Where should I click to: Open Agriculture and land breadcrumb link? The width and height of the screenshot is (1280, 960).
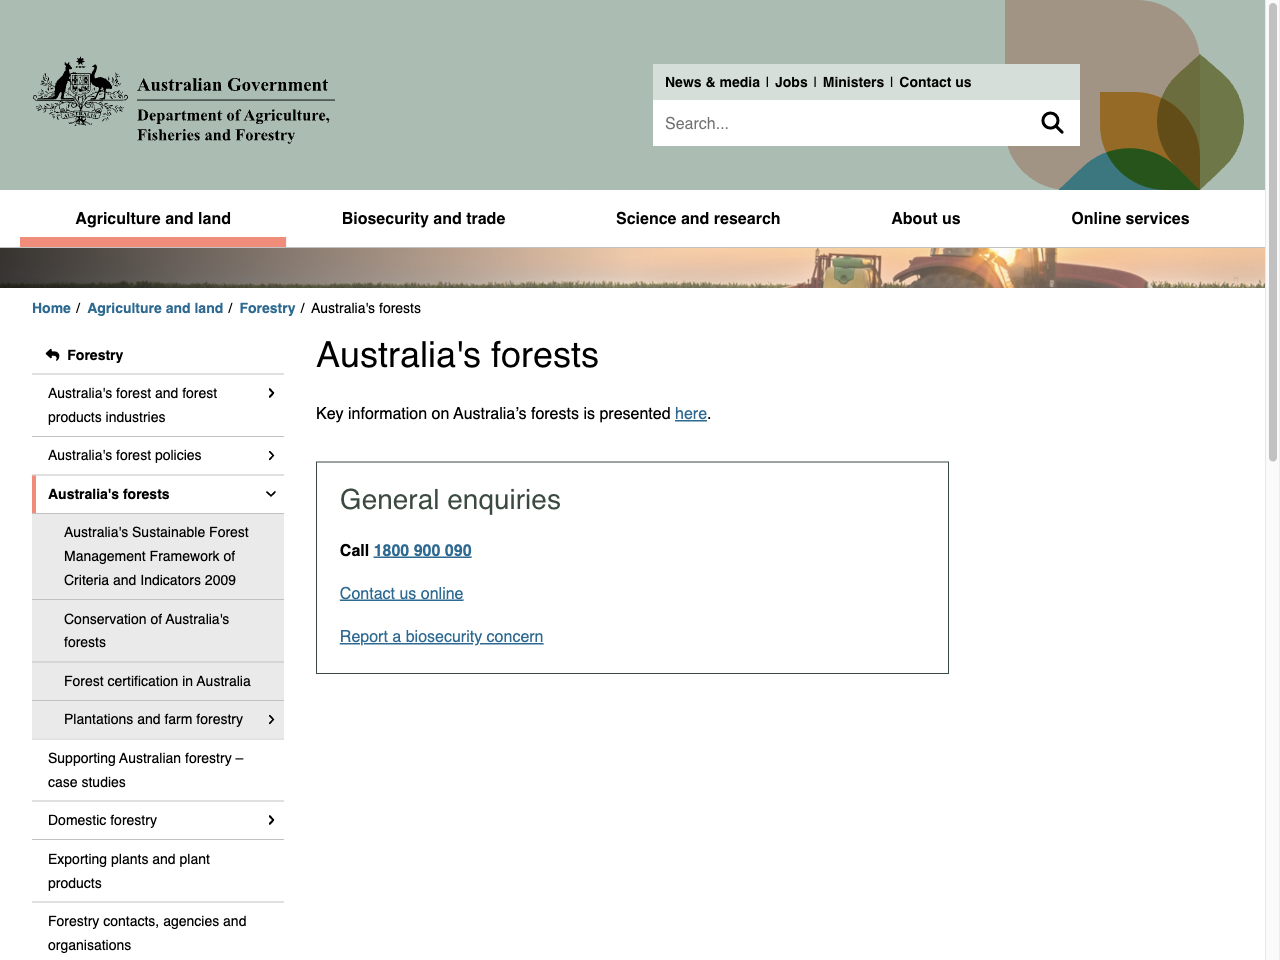point(155,308)
